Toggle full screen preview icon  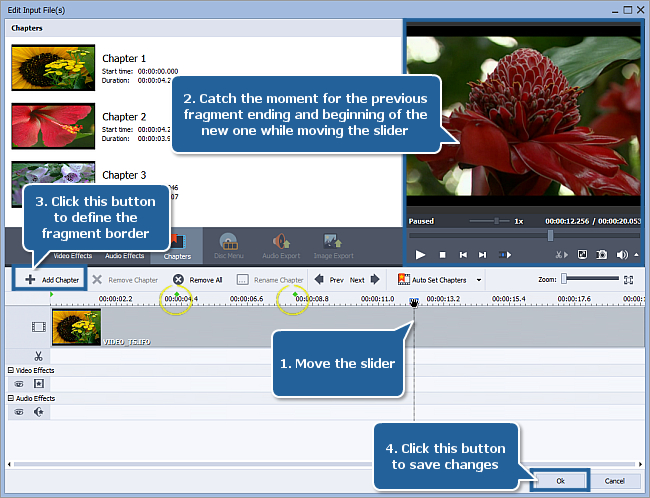(582, 255)
